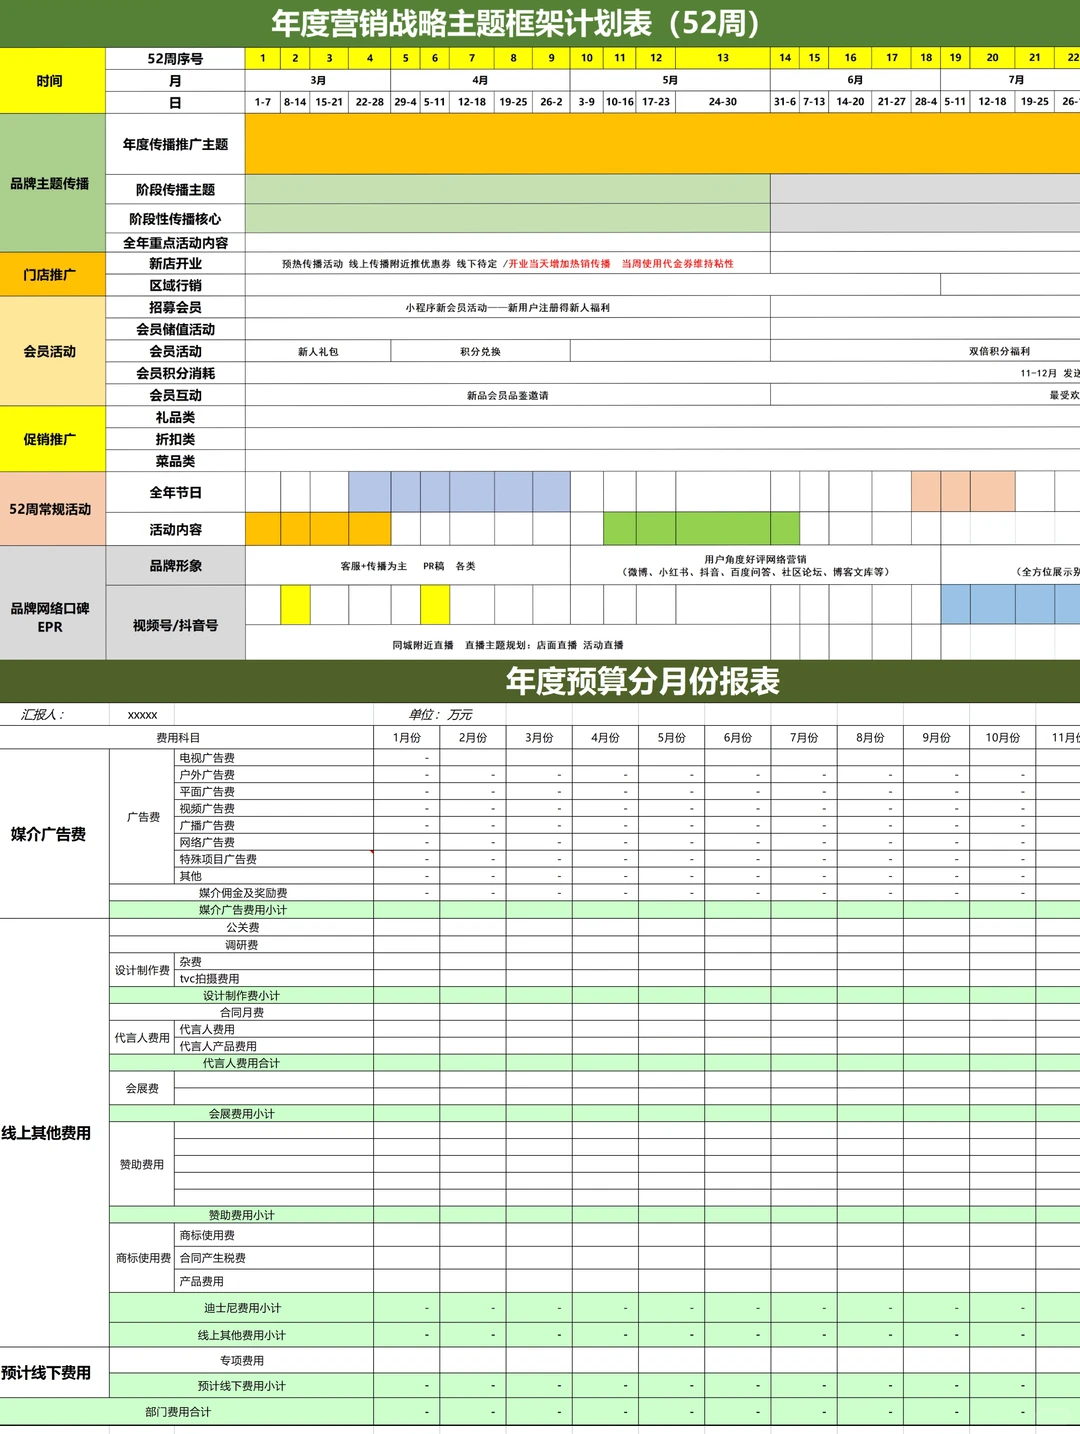Click the 汇报人 name field showing XXXXX
The width and height of the screenshot is (1080, 1434).
coord(140,715)
